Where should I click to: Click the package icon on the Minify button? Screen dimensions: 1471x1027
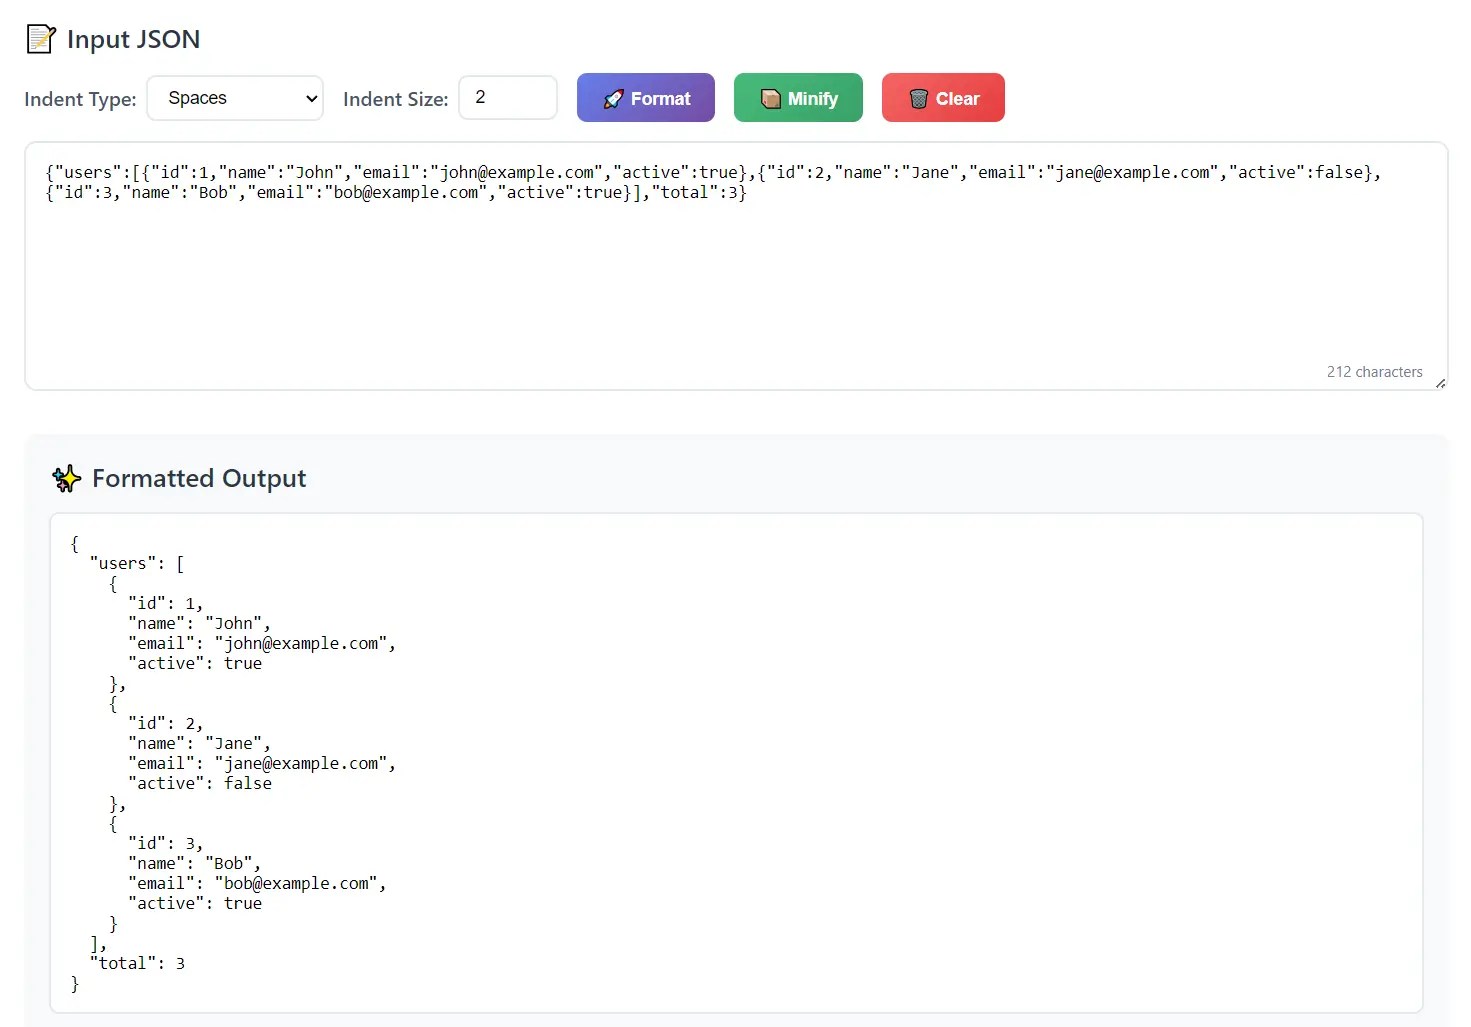(770, 98)
